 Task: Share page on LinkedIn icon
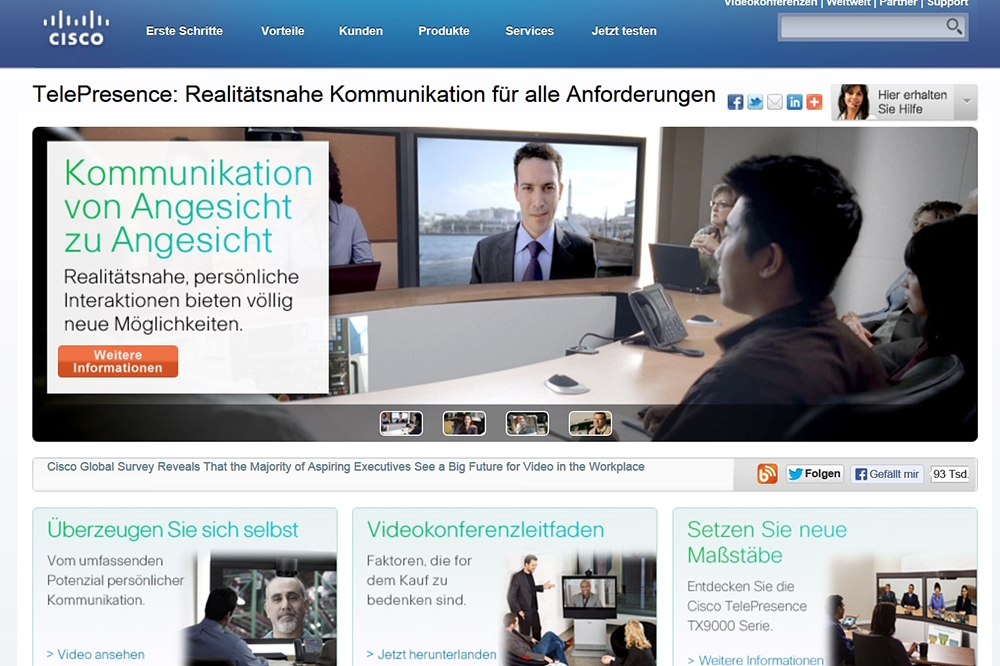click(794, 102)
